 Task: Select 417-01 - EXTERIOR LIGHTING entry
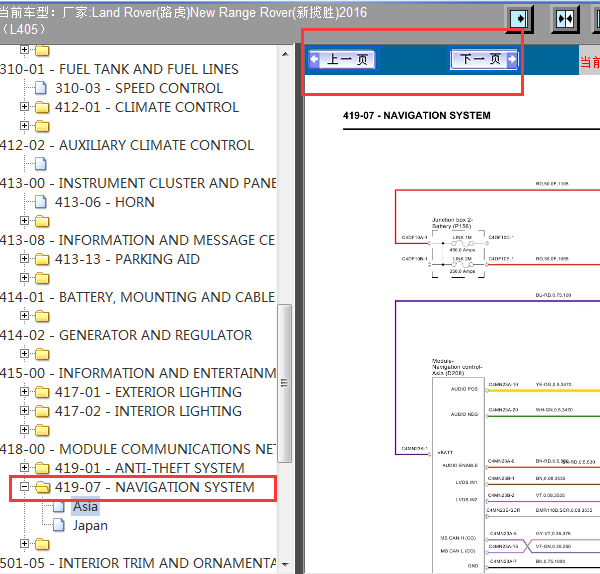tap(148, 392)
